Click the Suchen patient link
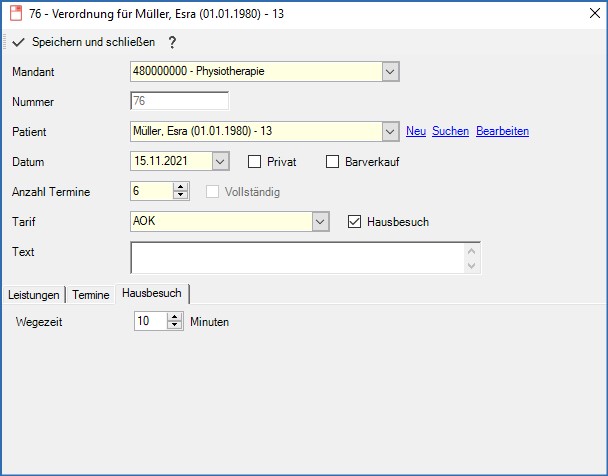Viewport: 608px width, 476px height. pos(450,132)
